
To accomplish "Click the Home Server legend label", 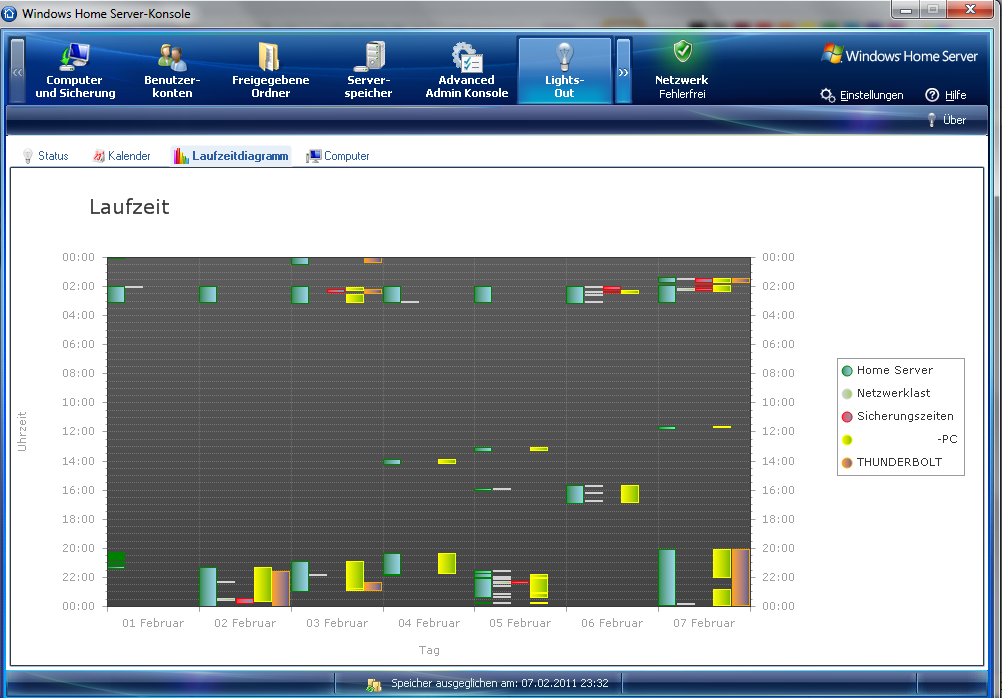I will coord(895,370).
